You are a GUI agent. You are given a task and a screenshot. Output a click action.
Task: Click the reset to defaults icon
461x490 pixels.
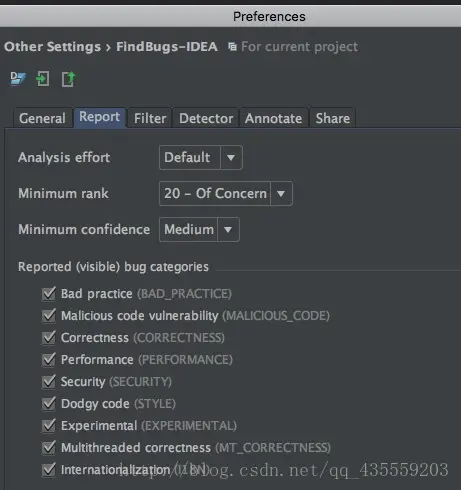coord(18,79)
